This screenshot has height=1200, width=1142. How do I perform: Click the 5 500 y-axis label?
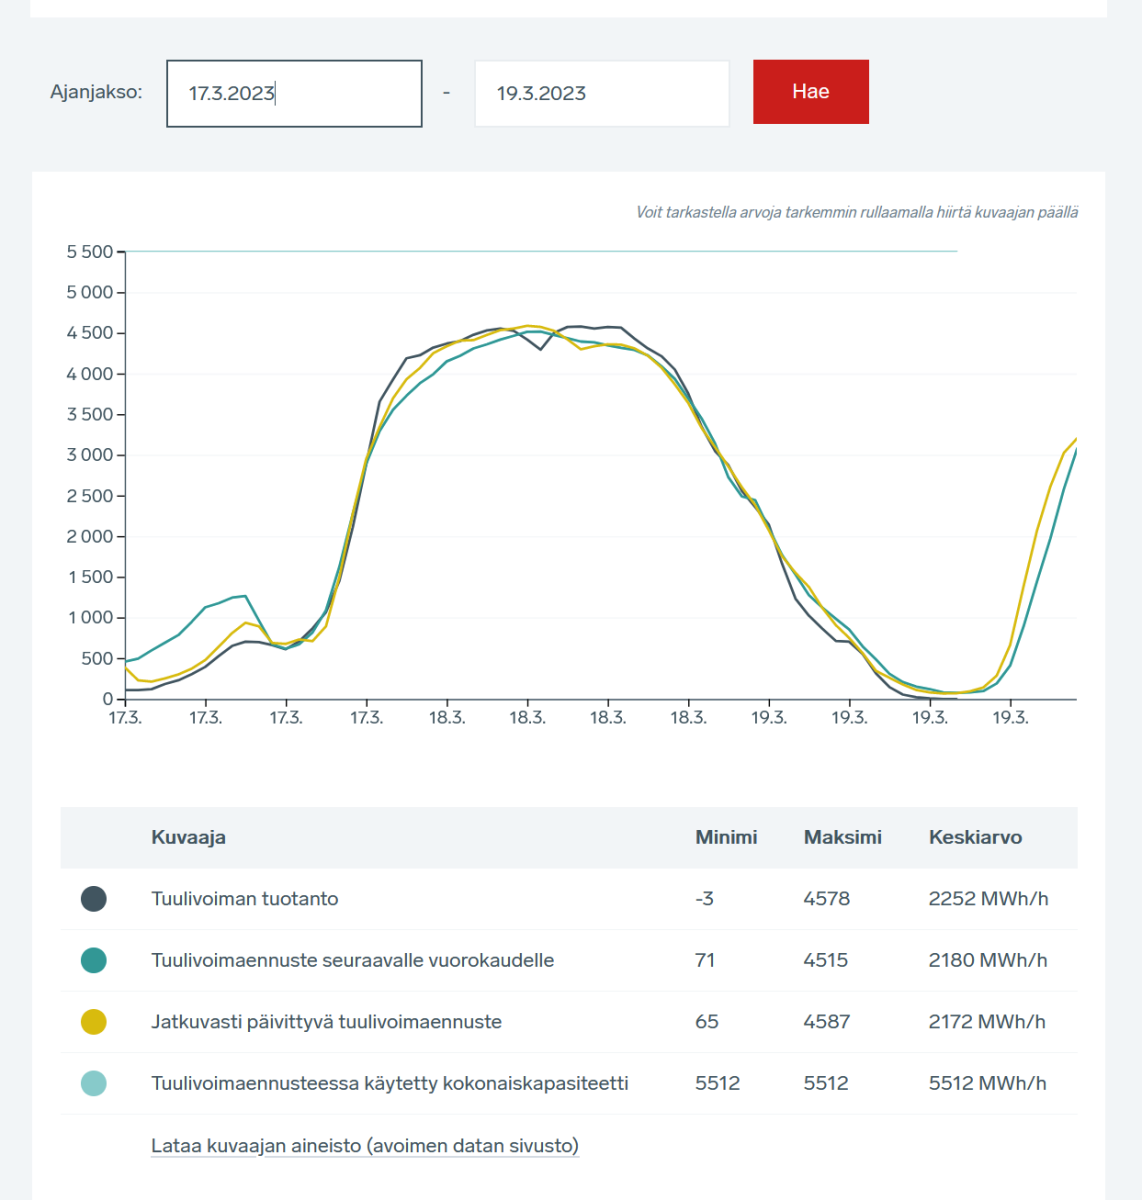pyautogui.click(x=90, y=252)
